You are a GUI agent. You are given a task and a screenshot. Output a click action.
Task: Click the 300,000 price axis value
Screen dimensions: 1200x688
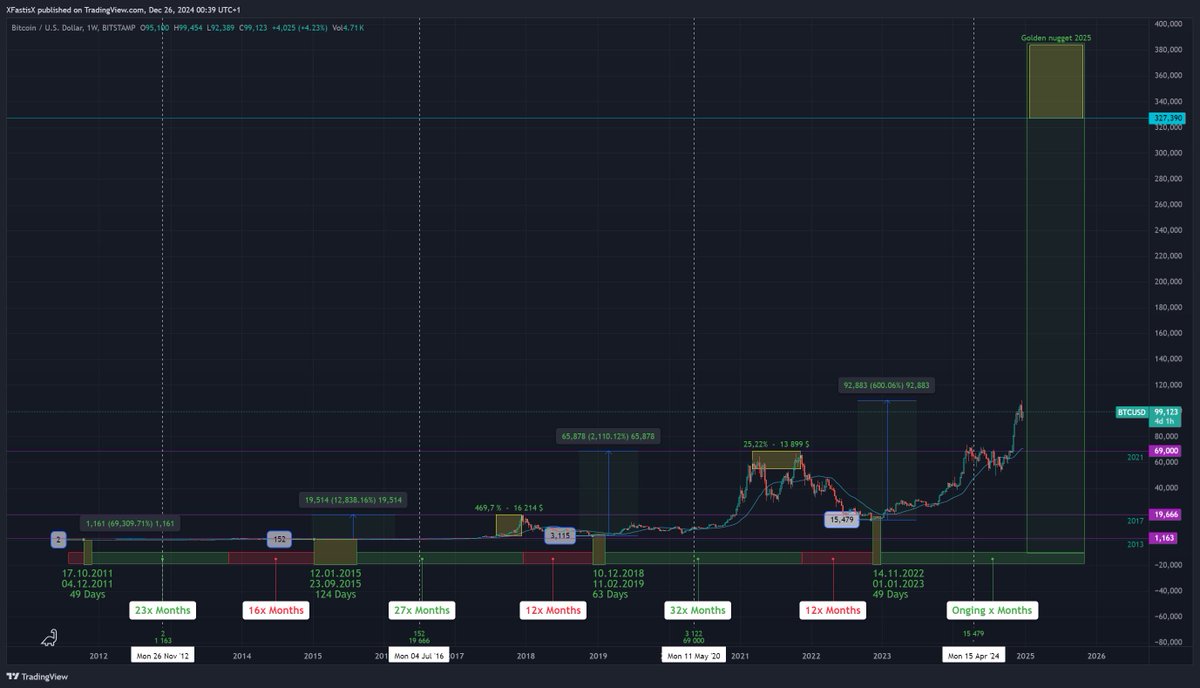pos(1169,153)
